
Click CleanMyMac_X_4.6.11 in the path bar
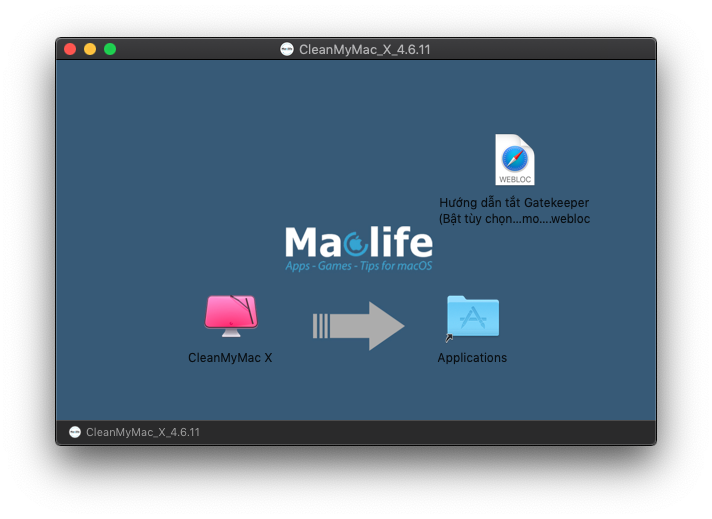tap(143, 432)
